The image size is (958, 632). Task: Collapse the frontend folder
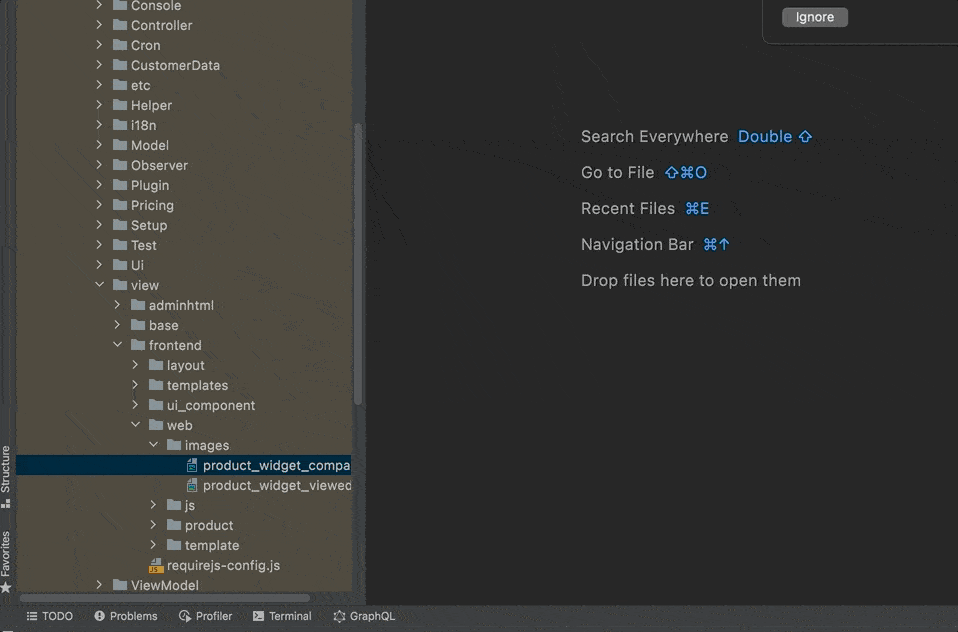click(117, 345)
